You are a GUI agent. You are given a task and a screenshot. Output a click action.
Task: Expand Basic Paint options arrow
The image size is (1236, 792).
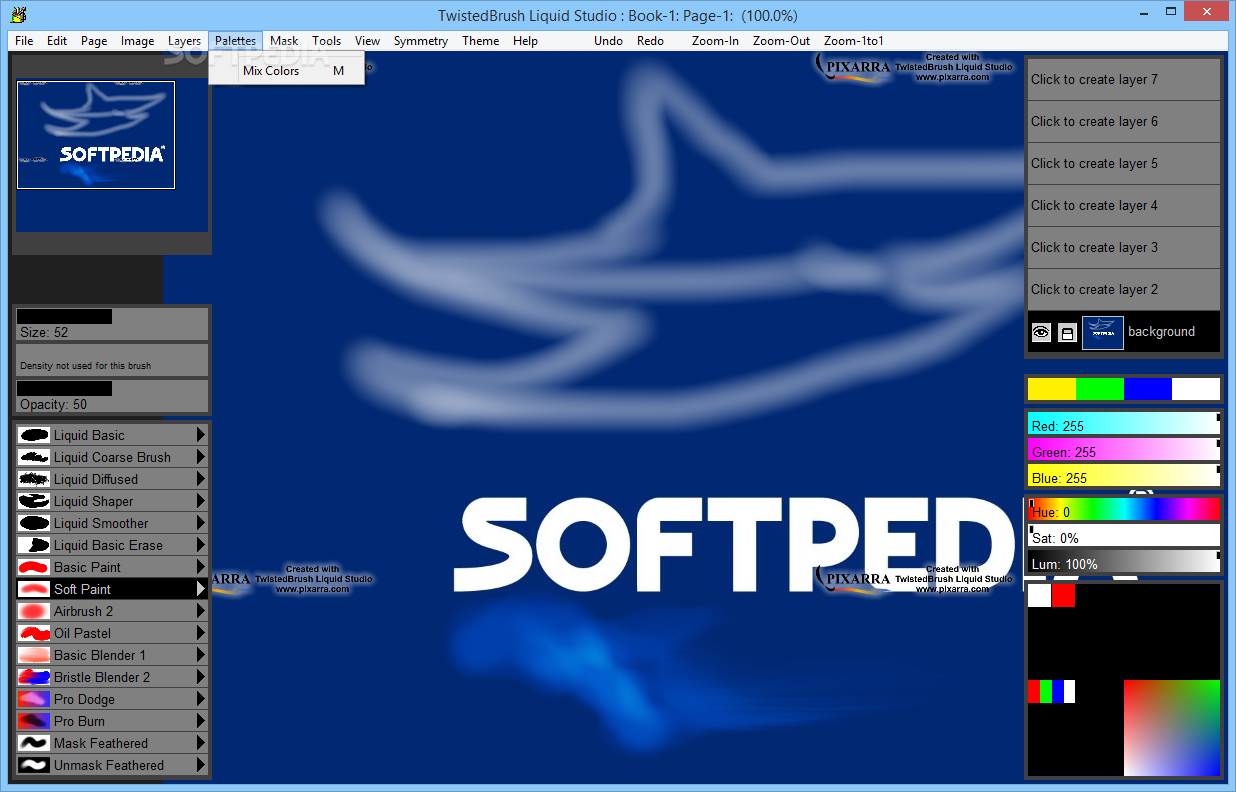(201, 567)
